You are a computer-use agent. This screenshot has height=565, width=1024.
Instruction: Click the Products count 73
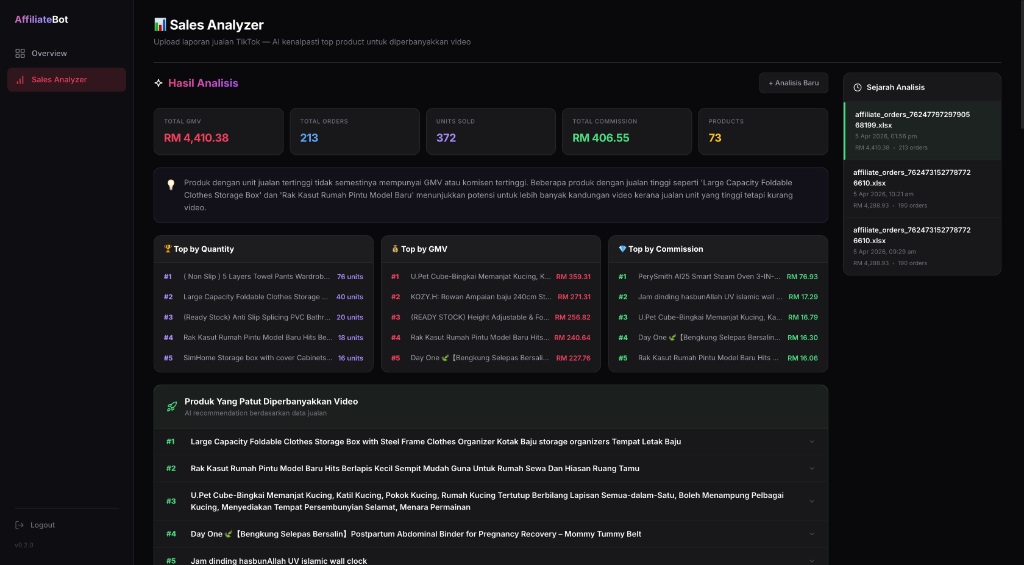(714, 138)
